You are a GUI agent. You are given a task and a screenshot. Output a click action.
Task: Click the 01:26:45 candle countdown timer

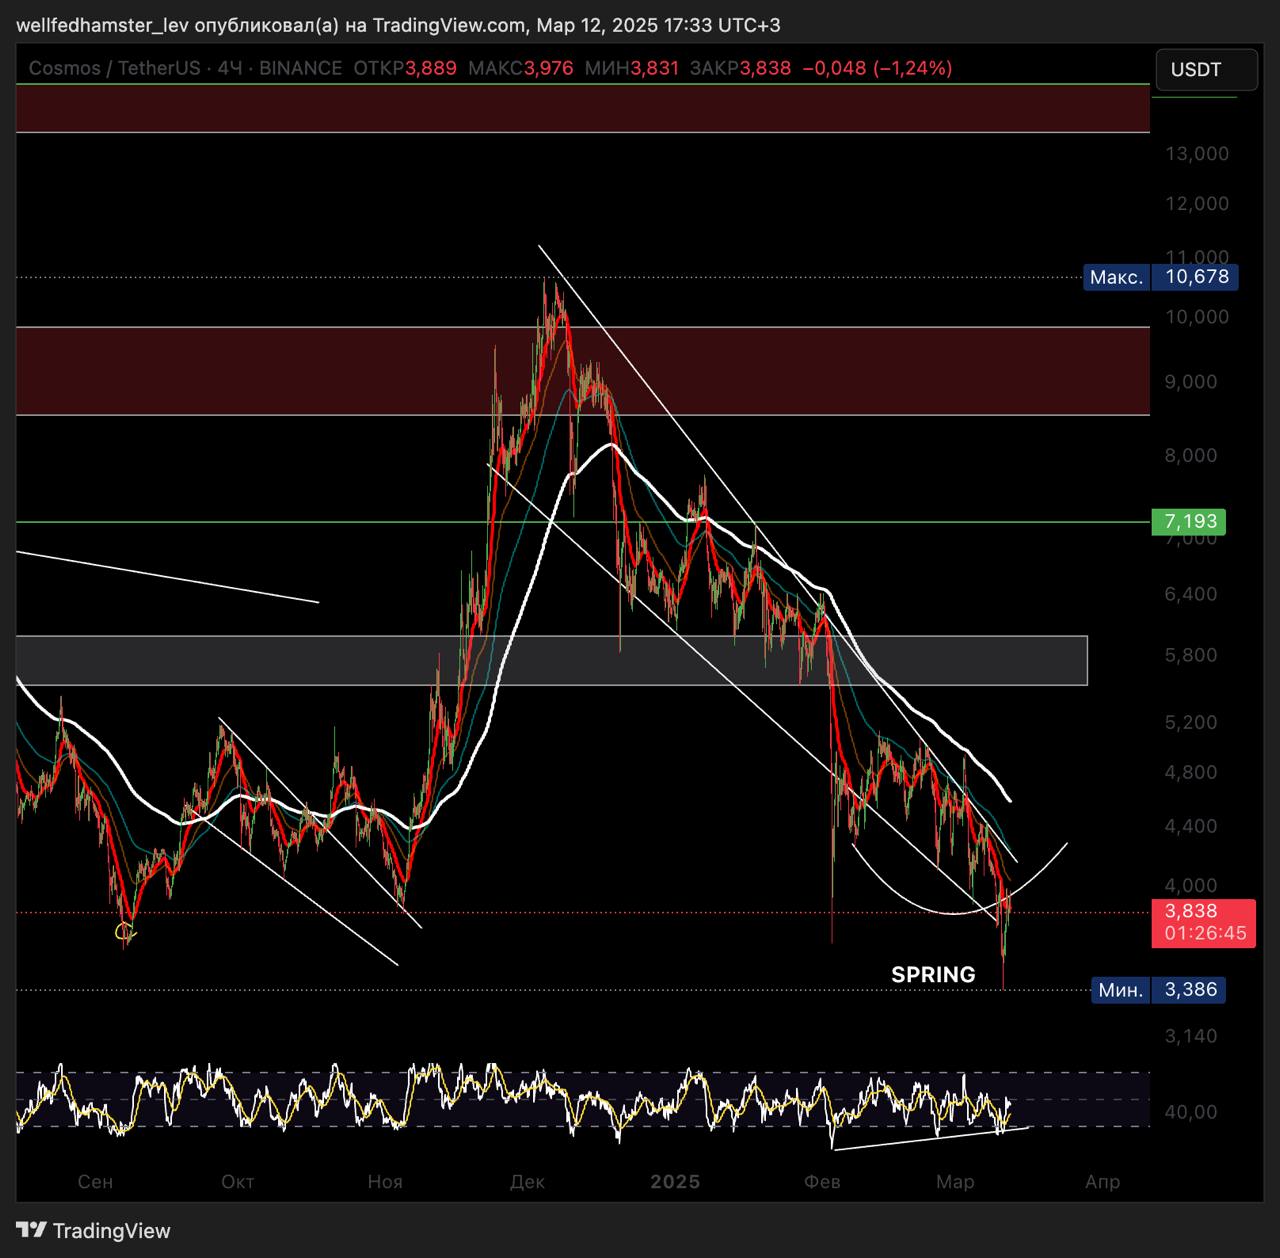pos(1205,933)
